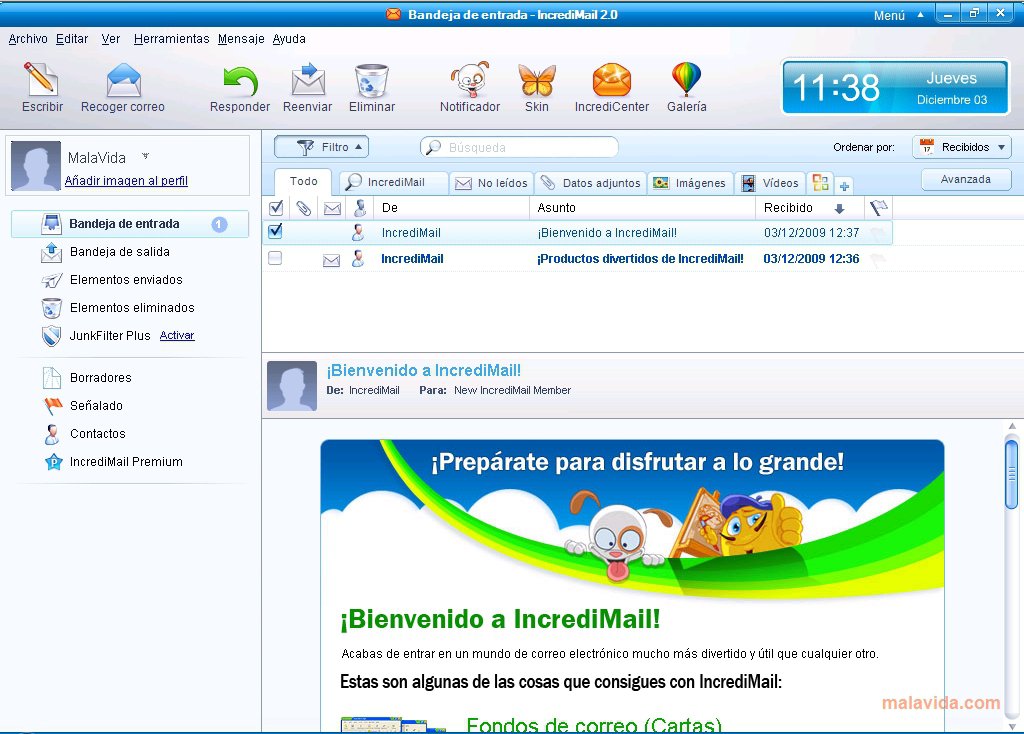
Task: Open the Contactos list
Action: [x=97, y=434]
